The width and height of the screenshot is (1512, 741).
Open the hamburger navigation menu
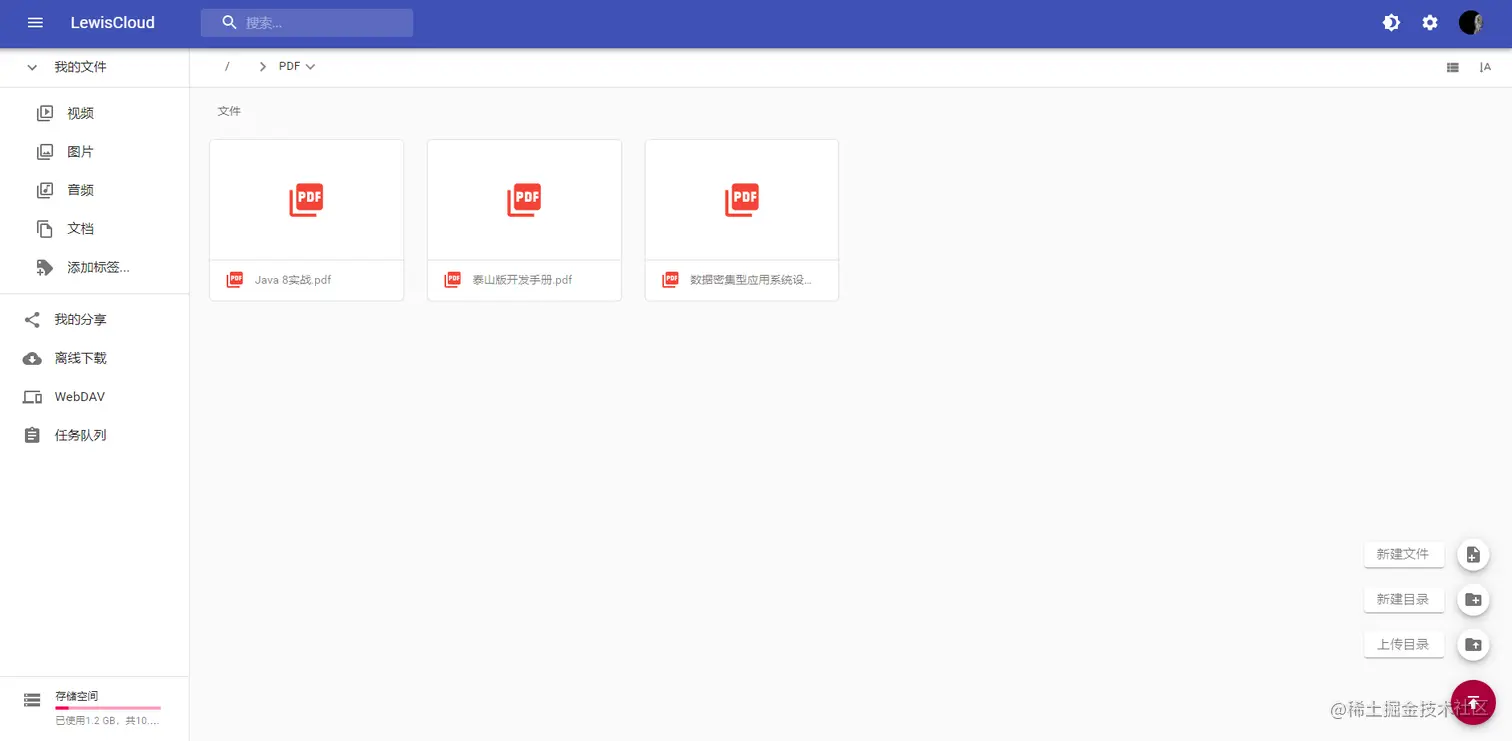[35, 23]
